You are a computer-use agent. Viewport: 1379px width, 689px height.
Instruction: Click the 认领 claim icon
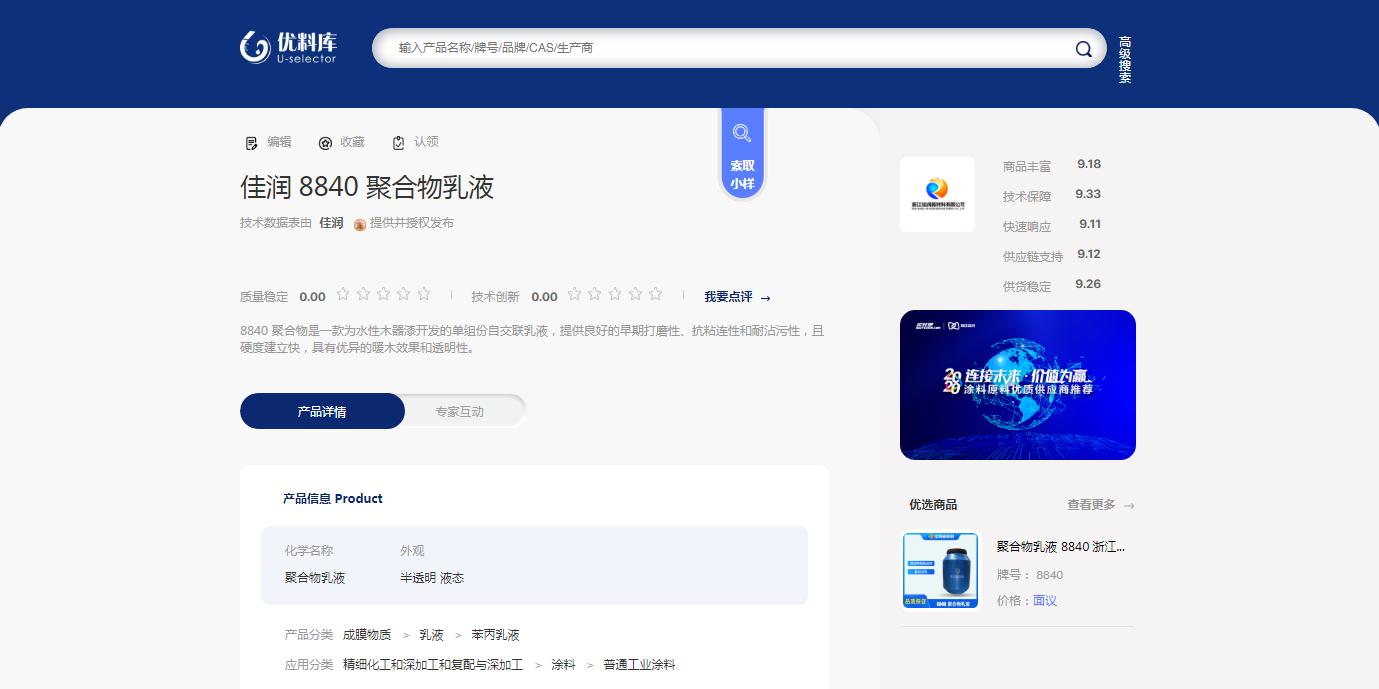point(399,143)
